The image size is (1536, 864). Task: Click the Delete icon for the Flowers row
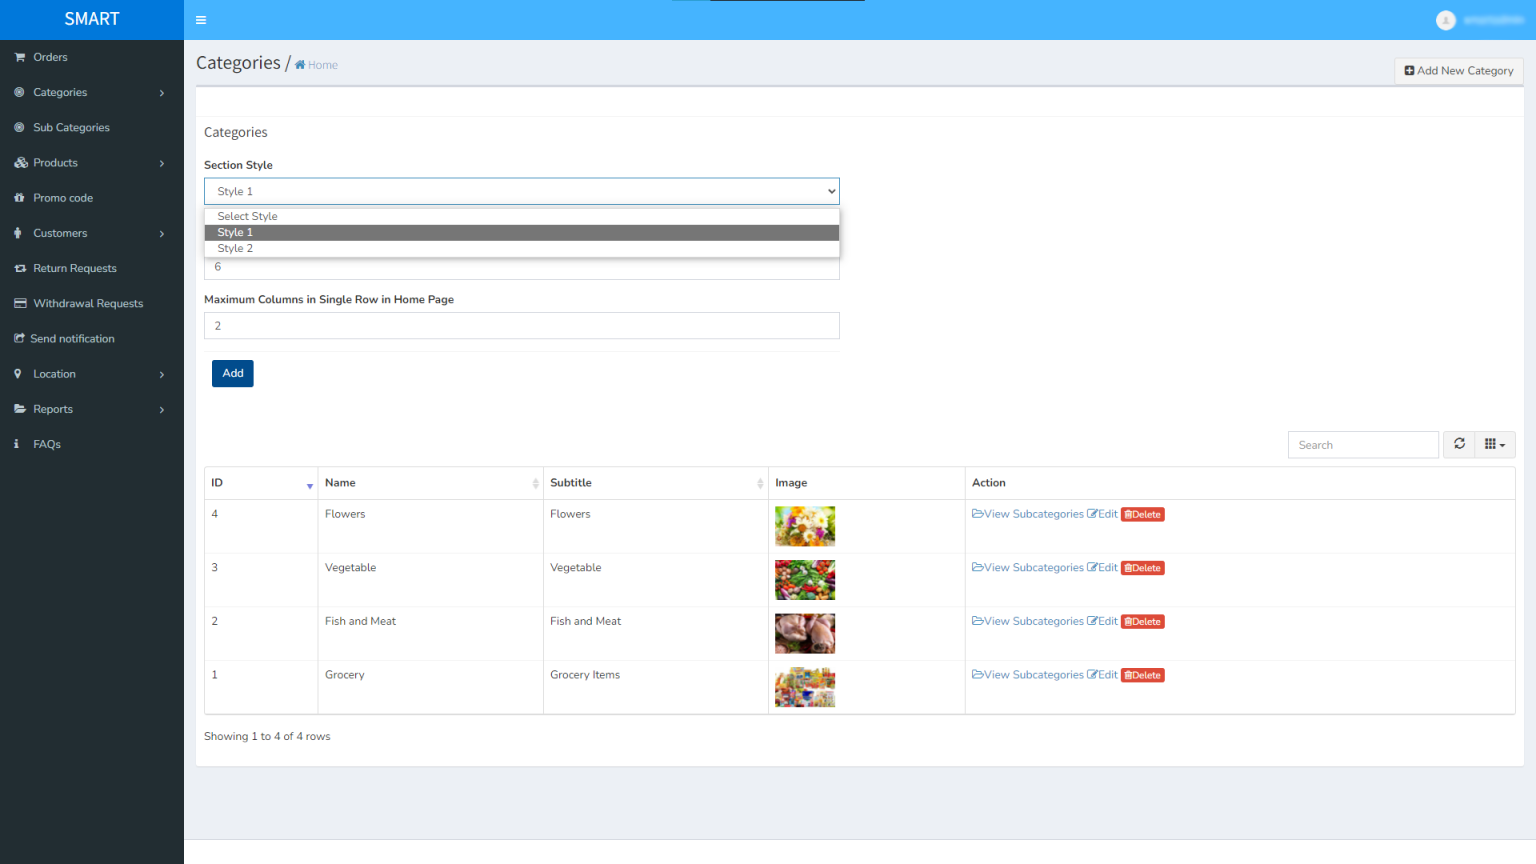(x=1142, y=513)
